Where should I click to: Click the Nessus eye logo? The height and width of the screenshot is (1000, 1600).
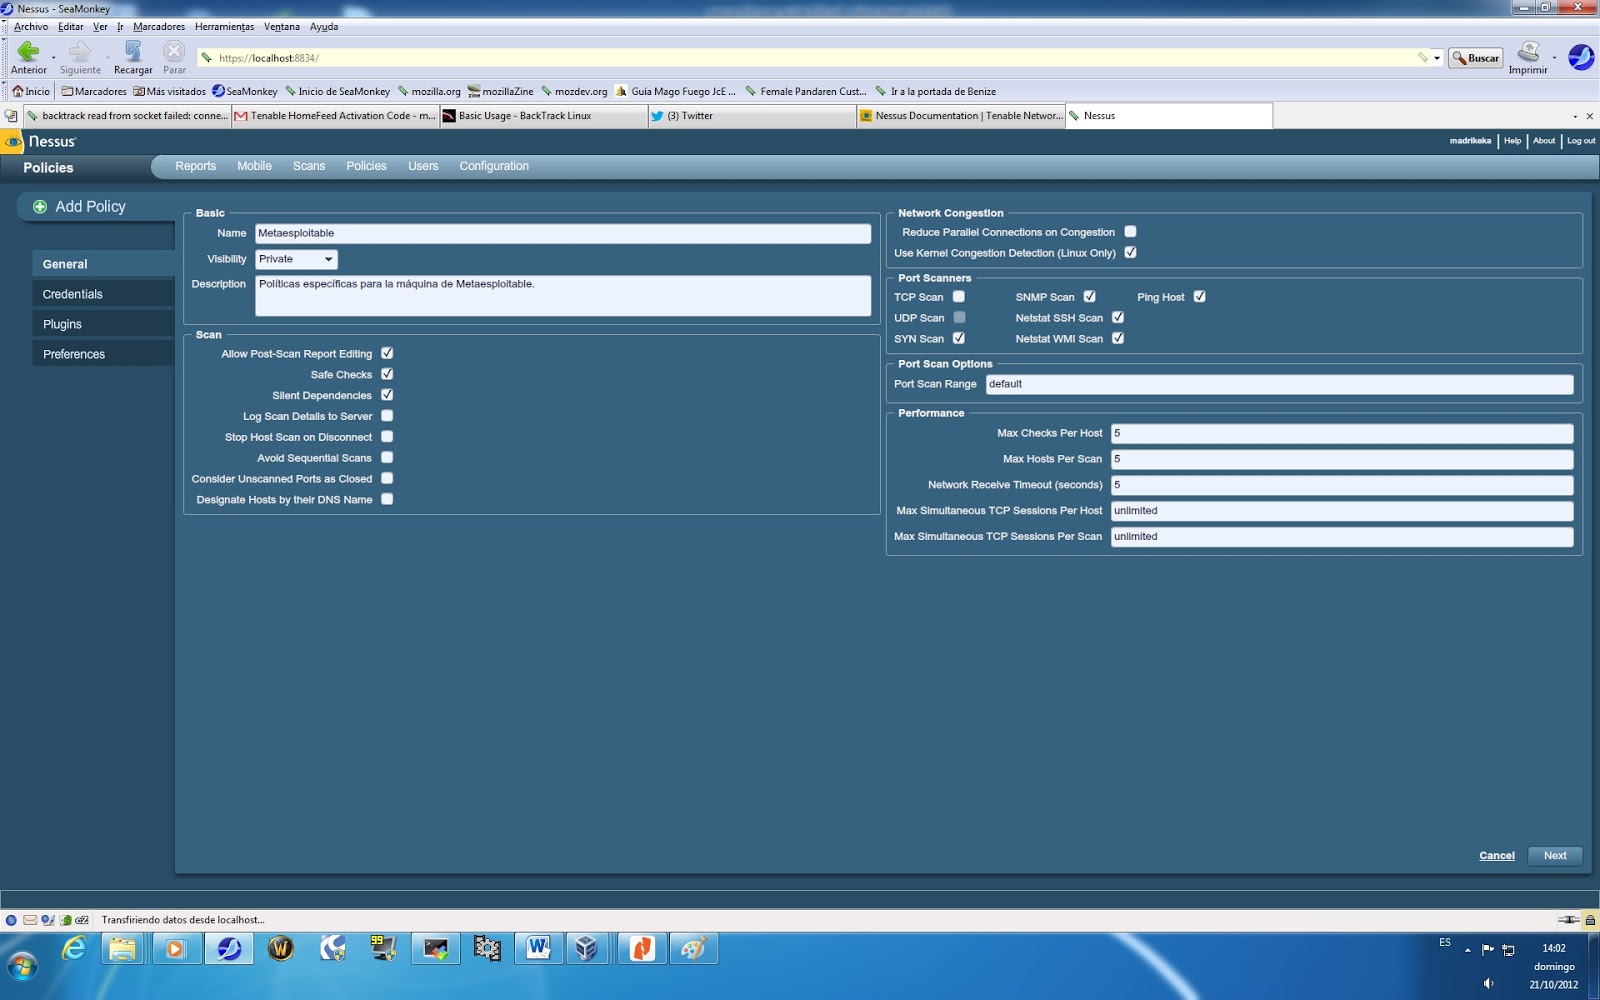point(13,142)
